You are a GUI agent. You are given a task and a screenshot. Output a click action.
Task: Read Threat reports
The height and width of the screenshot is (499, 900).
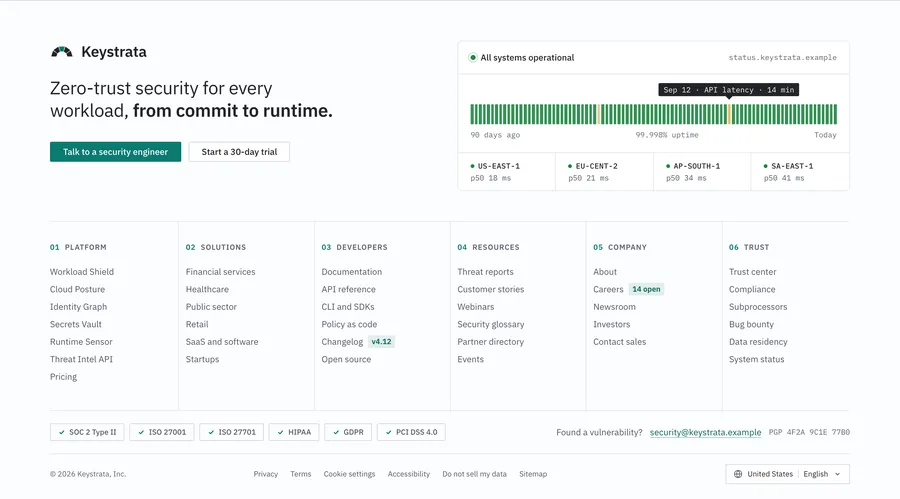[486, 272]
